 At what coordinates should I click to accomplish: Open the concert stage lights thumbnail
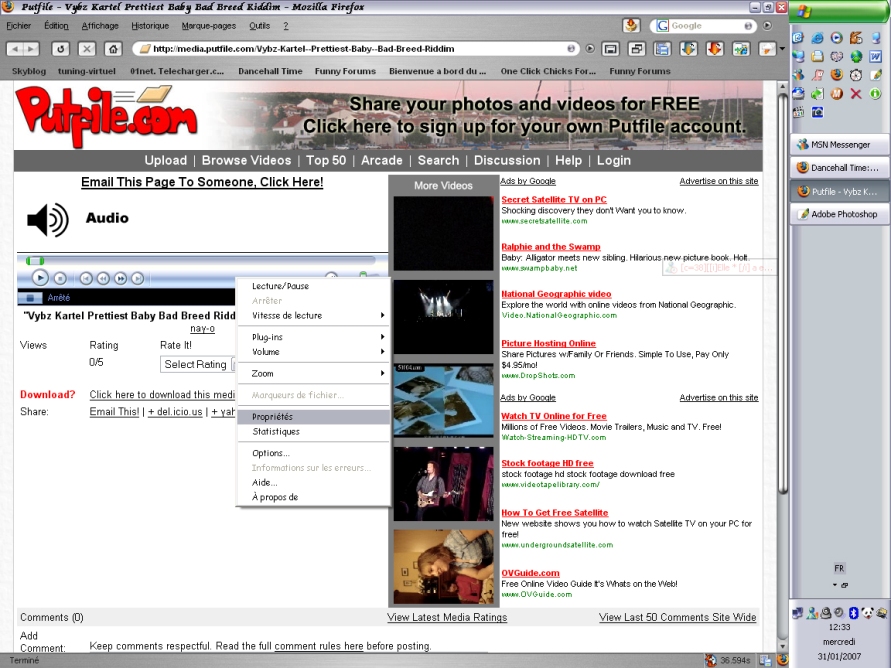[x=443, y=316]
